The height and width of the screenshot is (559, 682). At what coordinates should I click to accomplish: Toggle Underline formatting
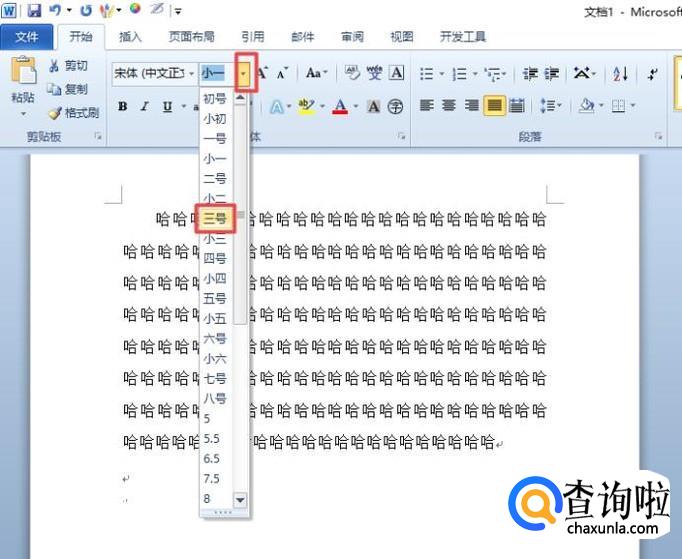pyautogui.click(x=167, y=107)
